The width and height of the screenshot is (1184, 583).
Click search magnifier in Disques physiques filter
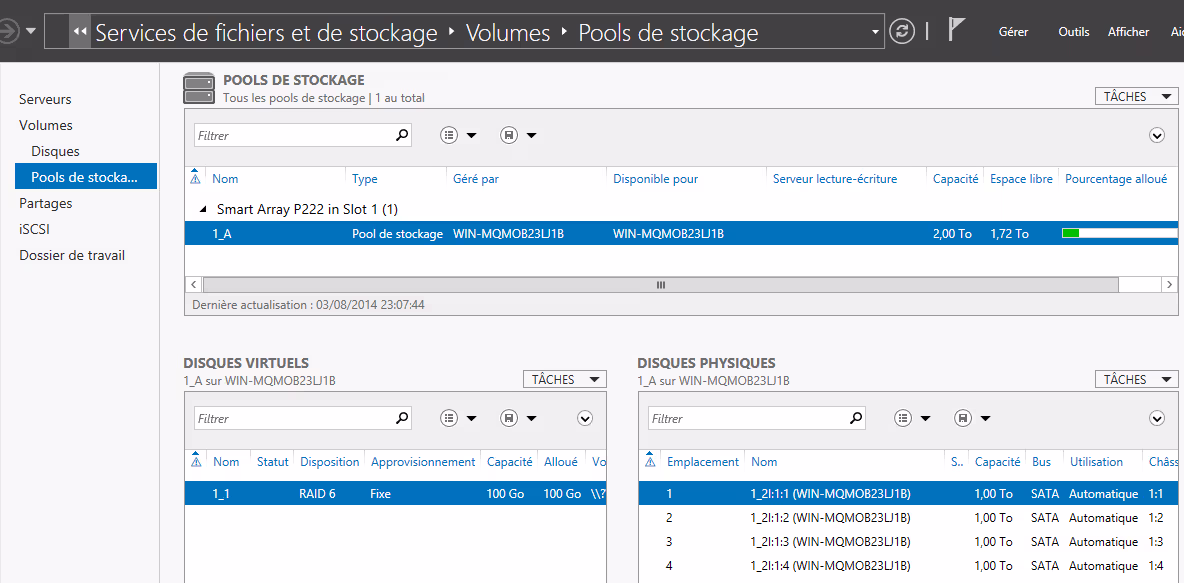point(856,419)
